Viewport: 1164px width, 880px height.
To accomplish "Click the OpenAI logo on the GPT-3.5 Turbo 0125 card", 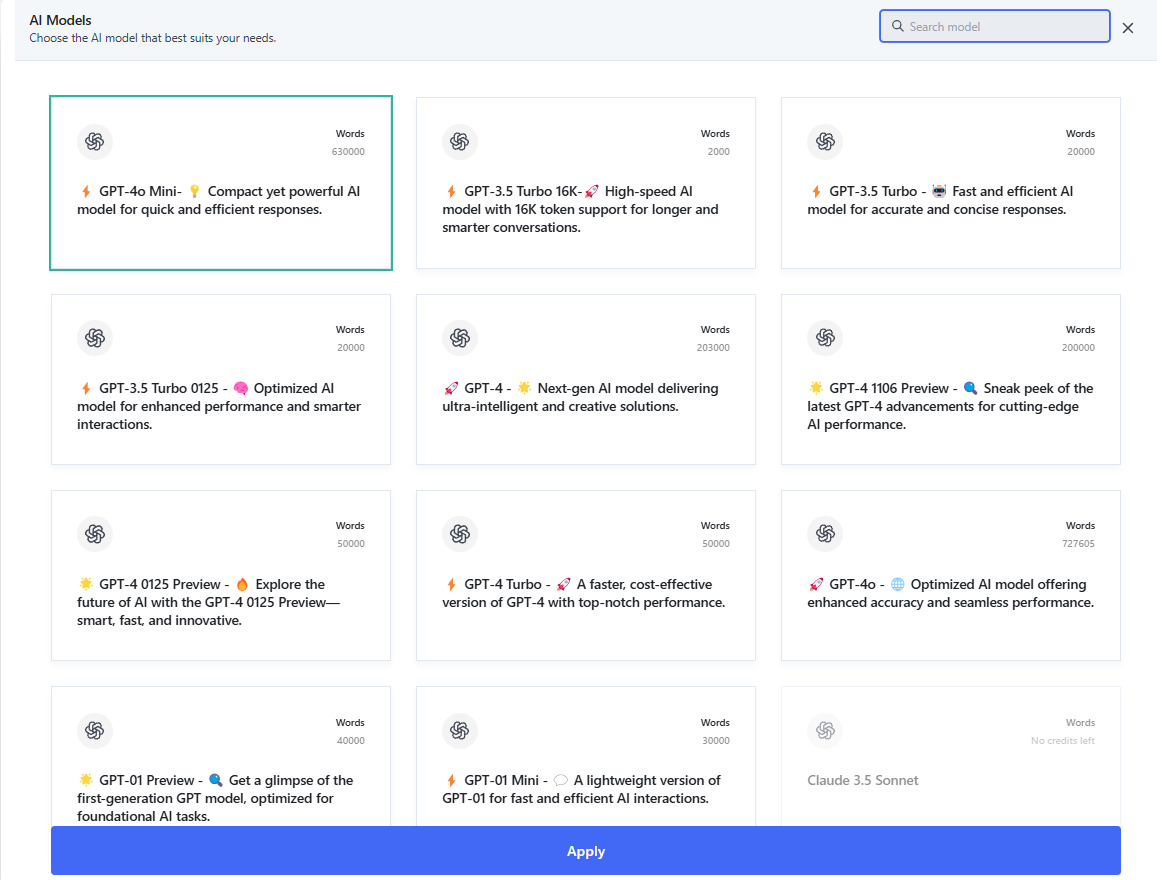I will (95, 338).
